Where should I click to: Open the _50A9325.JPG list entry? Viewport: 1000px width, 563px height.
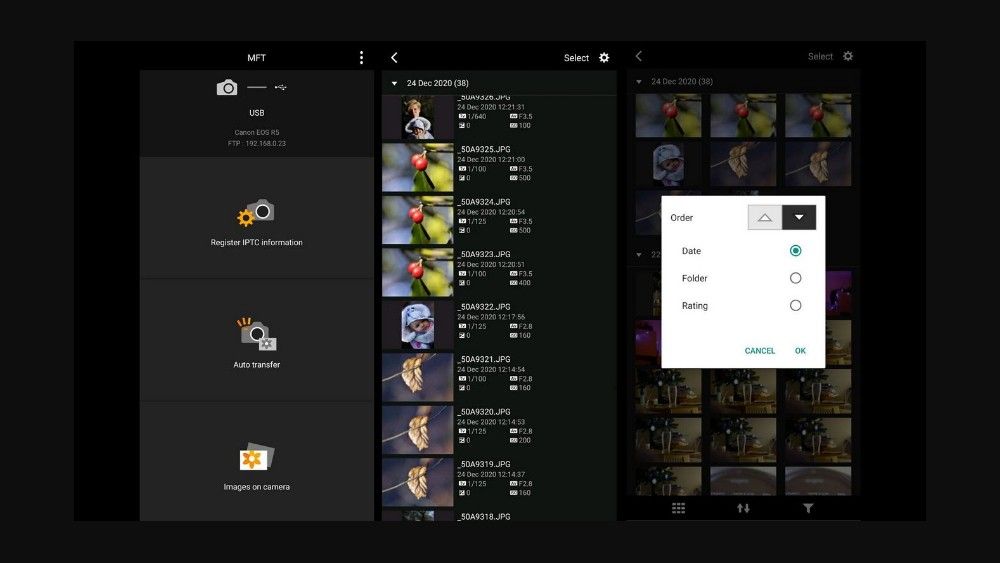500,167
